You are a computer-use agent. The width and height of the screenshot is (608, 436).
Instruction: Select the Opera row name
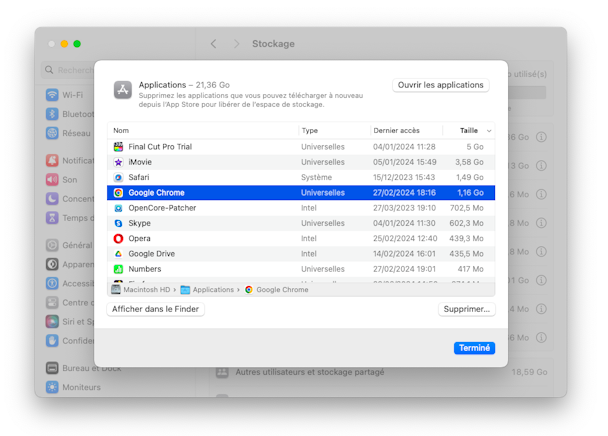139,239
